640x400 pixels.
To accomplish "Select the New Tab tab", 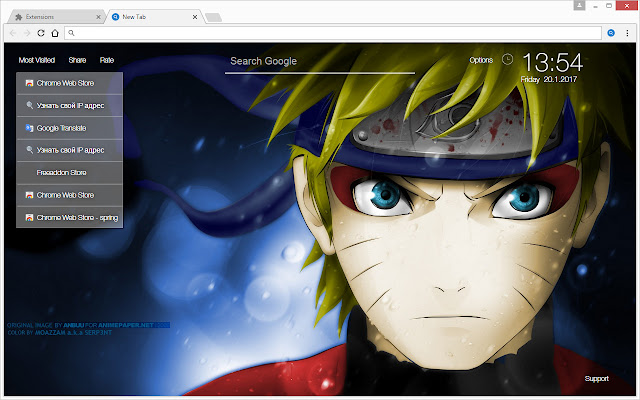I will [154, 17].
